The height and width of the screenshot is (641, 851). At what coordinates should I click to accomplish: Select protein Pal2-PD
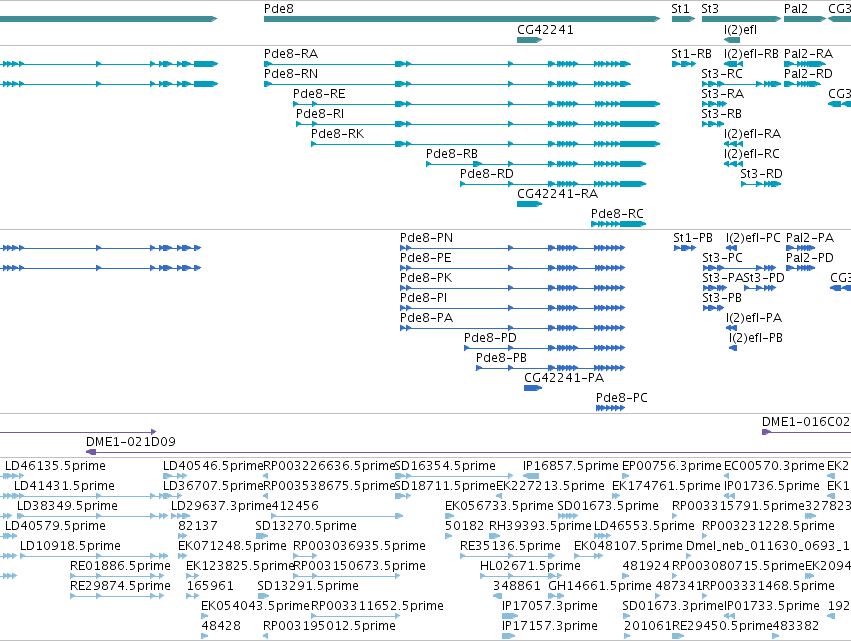coord(801,268)
